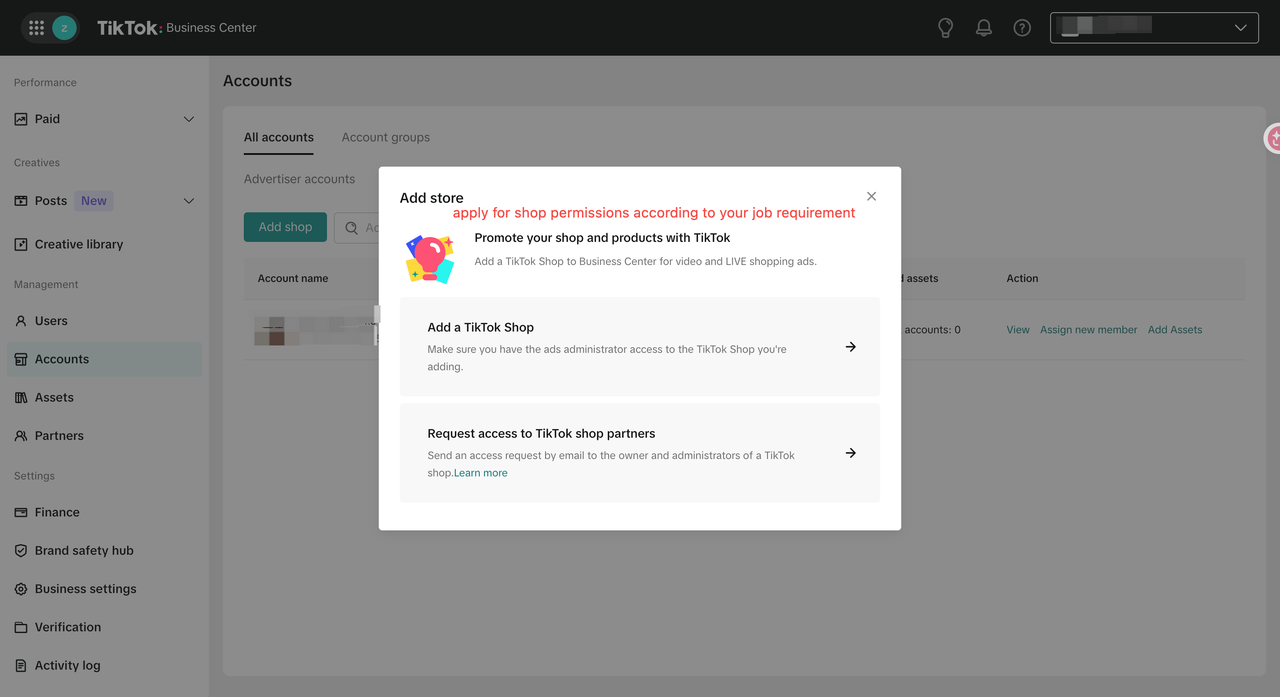This screenshot has height=697, width=1280.
Task: Select the Advertiser accounts sub-tab
Action: 299,179
